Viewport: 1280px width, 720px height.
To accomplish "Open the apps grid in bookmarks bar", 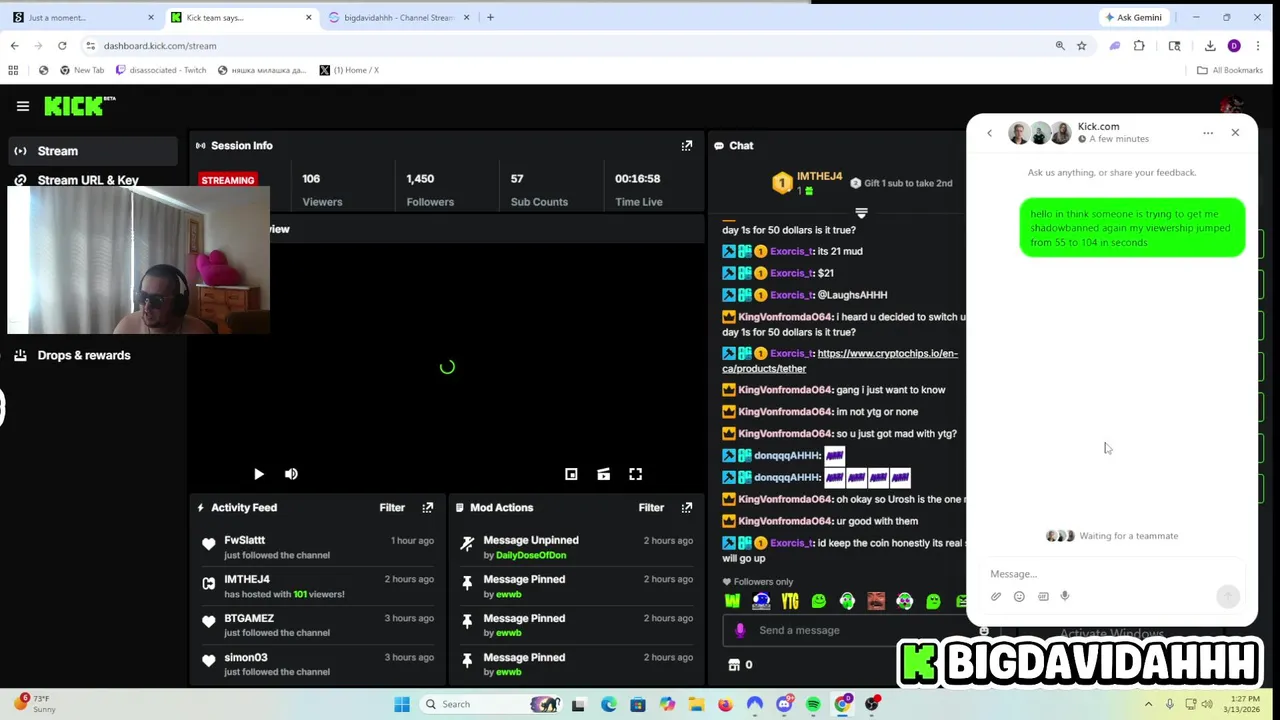I will [x=13, y=70].
